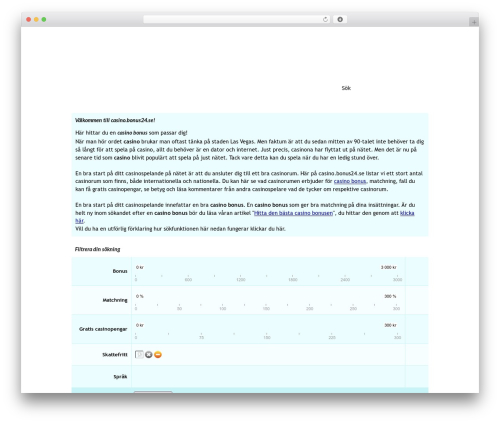The image size is (500, 423).
Task: Click the 50 mark on Matchning scale
Action: click(179, 309)
